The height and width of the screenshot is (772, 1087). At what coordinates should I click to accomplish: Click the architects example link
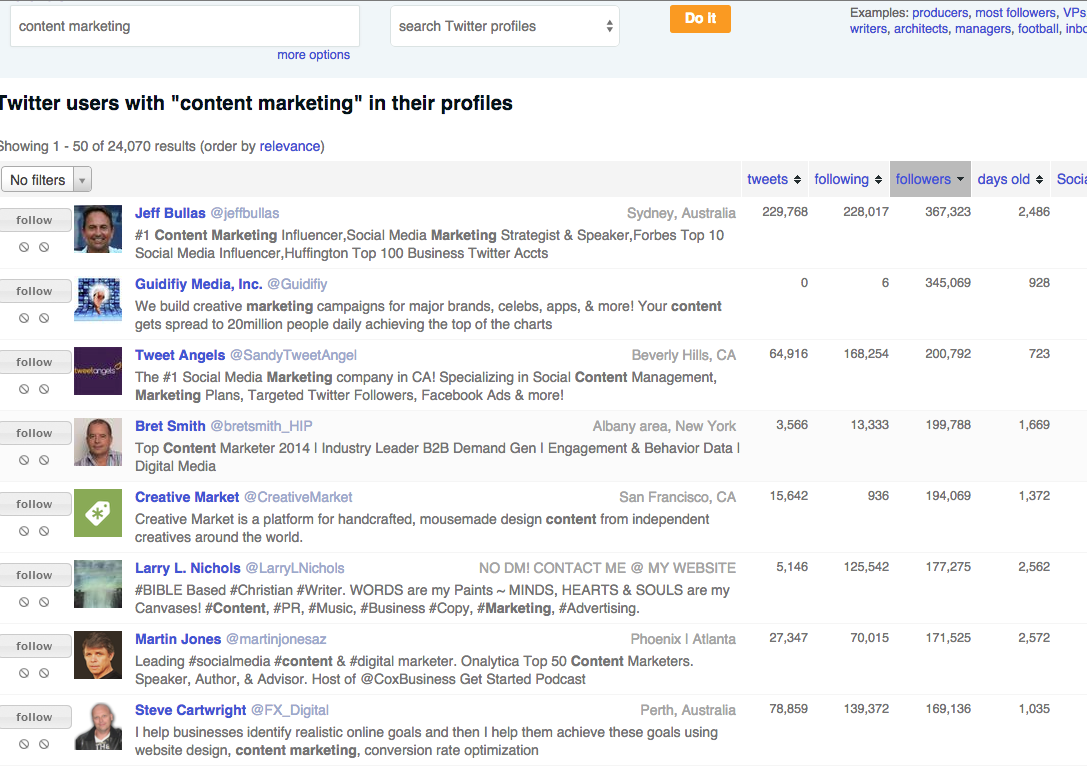point(921,29)
